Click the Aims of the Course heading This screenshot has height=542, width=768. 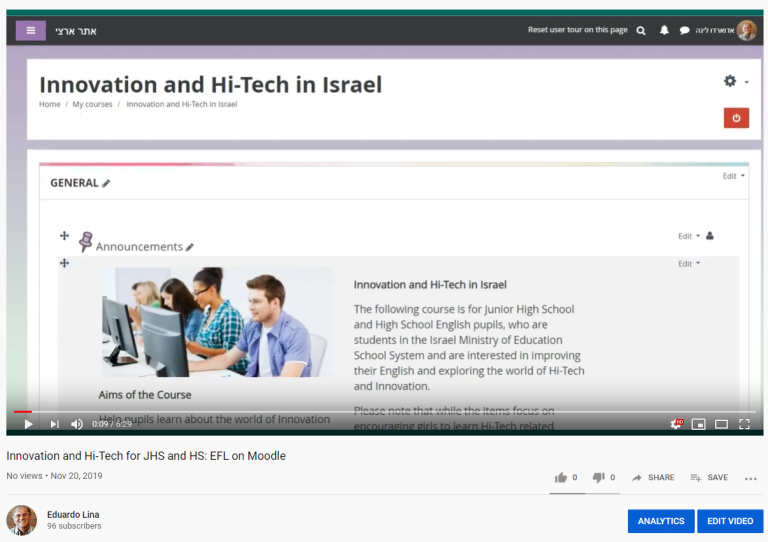coord(145,395)
